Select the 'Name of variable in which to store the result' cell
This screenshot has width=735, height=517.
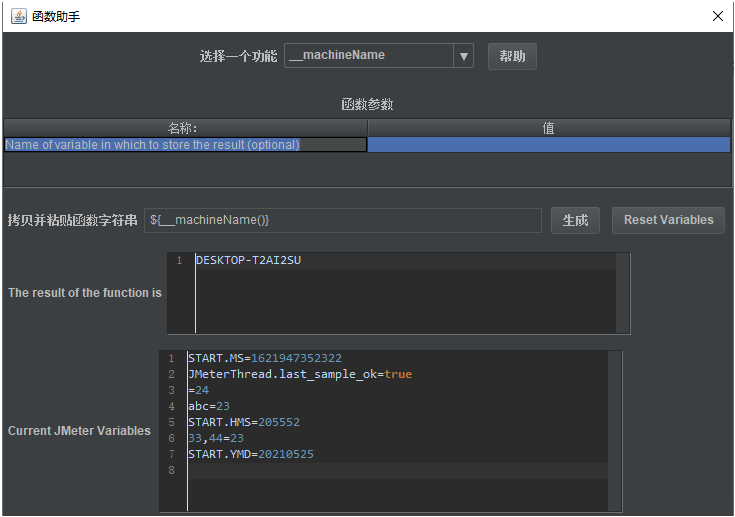tap(185, 145)
